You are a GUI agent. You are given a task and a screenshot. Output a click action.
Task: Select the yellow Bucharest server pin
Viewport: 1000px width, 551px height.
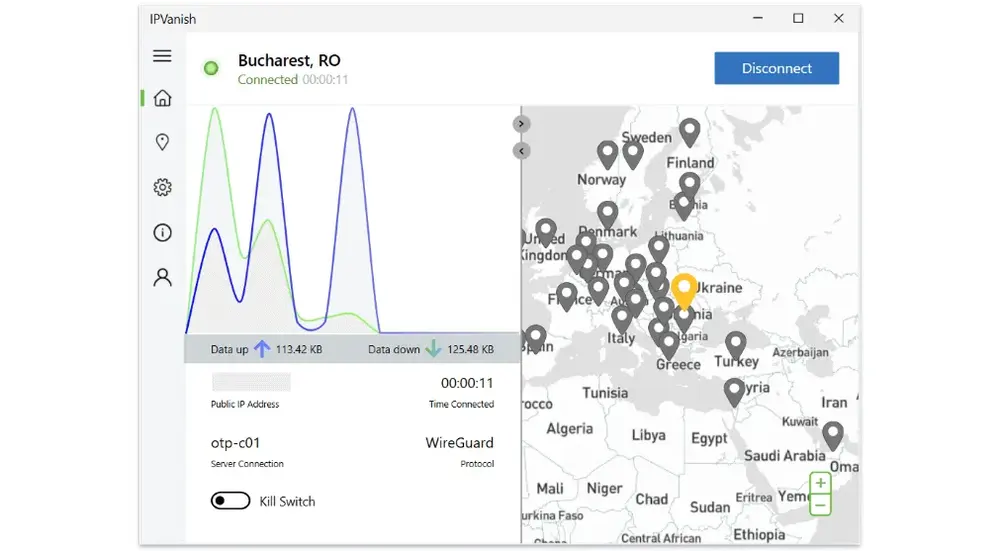point(684,290)
